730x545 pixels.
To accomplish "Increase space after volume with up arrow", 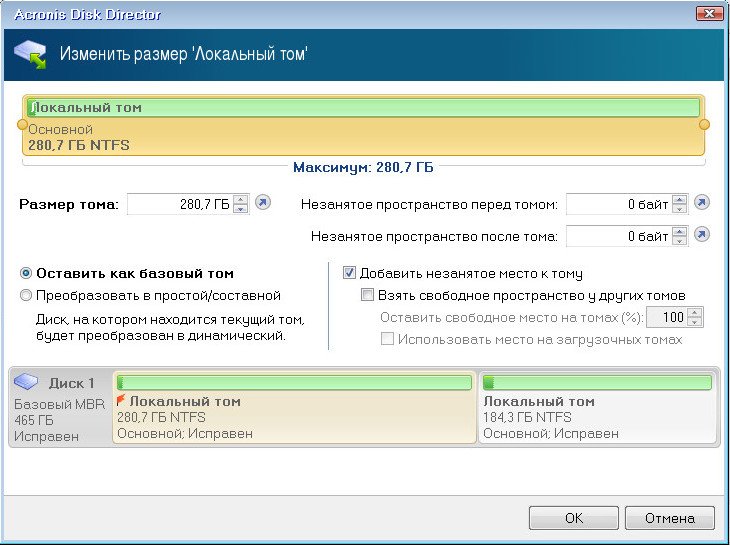I will (x=680, y=232).
